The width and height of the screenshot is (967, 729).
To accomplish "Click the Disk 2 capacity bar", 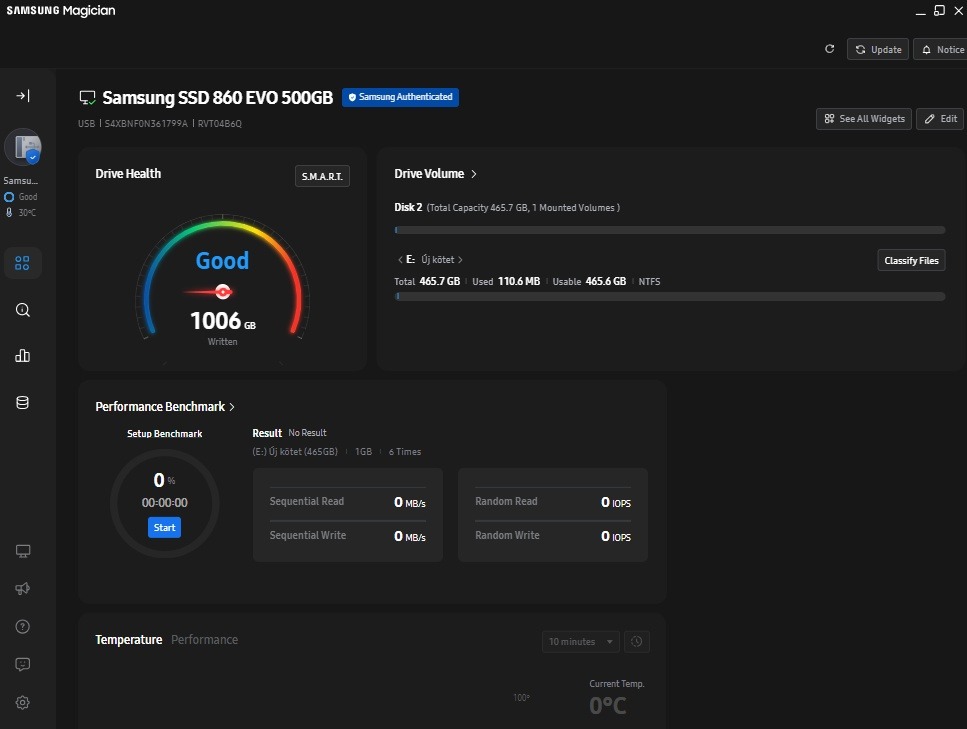I will point(670,230).
